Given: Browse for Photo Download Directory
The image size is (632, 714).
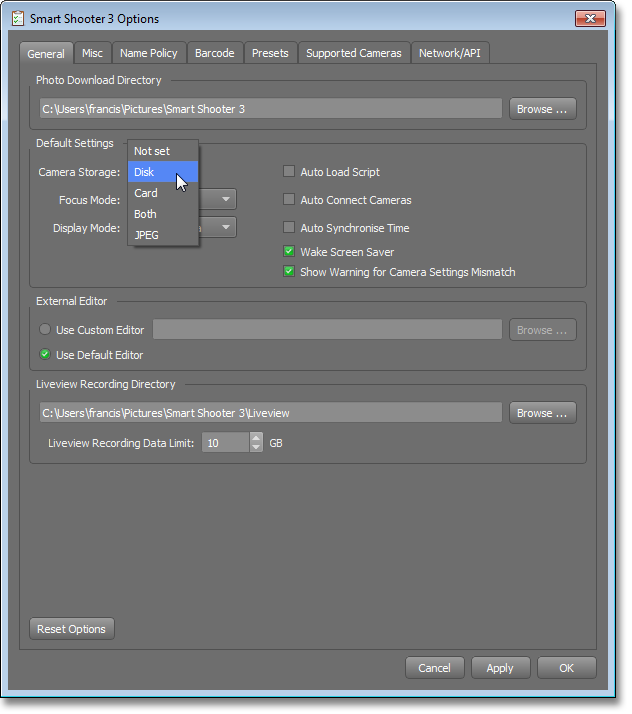Looking at the screenshot, I should (542, 109).
